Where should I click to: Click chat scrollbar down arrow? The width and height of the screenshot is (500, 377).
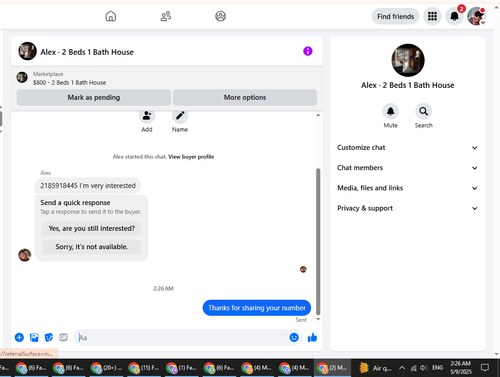[318, 319]
